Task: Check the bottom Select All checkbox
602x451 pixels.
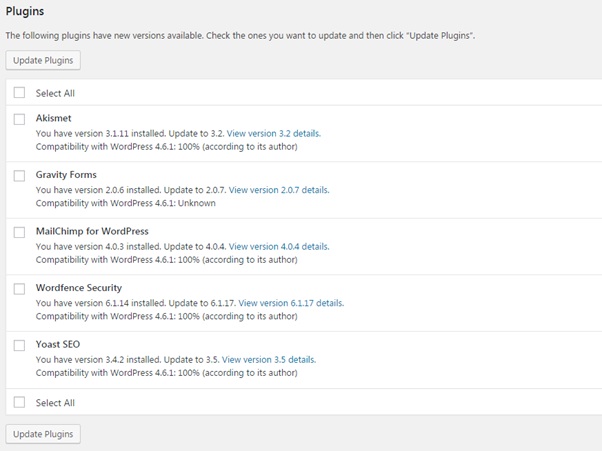Action: point(19,402)
